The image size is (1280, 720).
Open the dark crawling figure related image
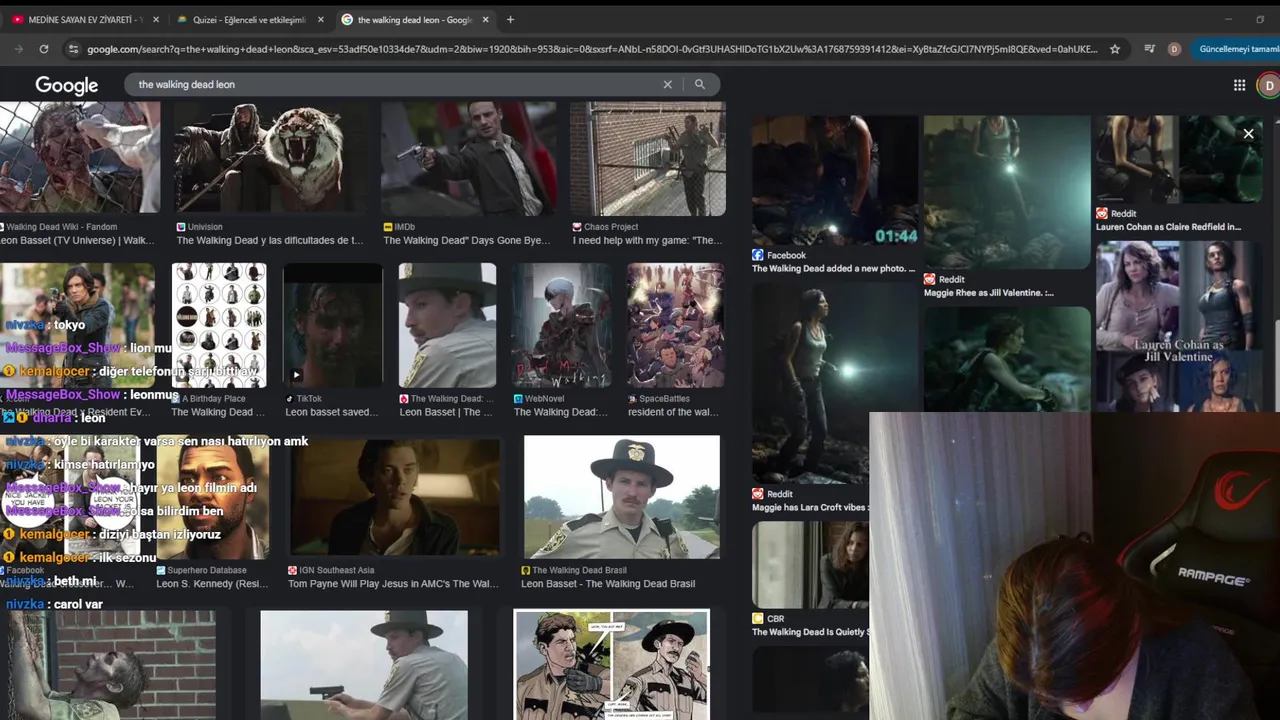coord(1007,358)
